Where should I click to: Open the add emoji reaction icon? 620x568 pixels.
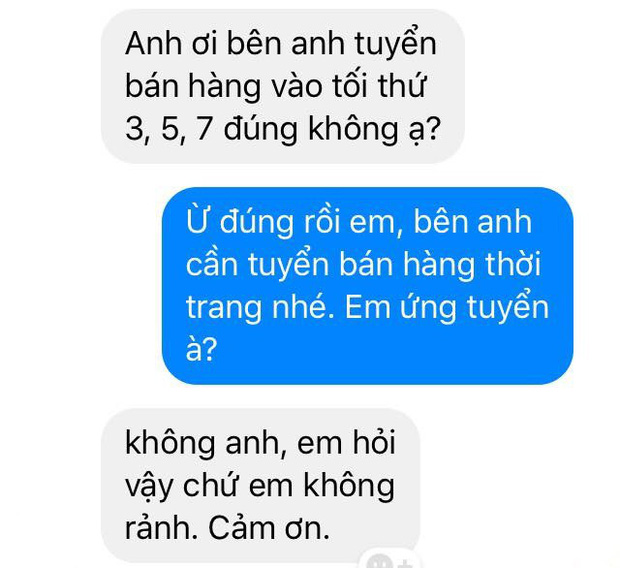[x=389, y=560]
